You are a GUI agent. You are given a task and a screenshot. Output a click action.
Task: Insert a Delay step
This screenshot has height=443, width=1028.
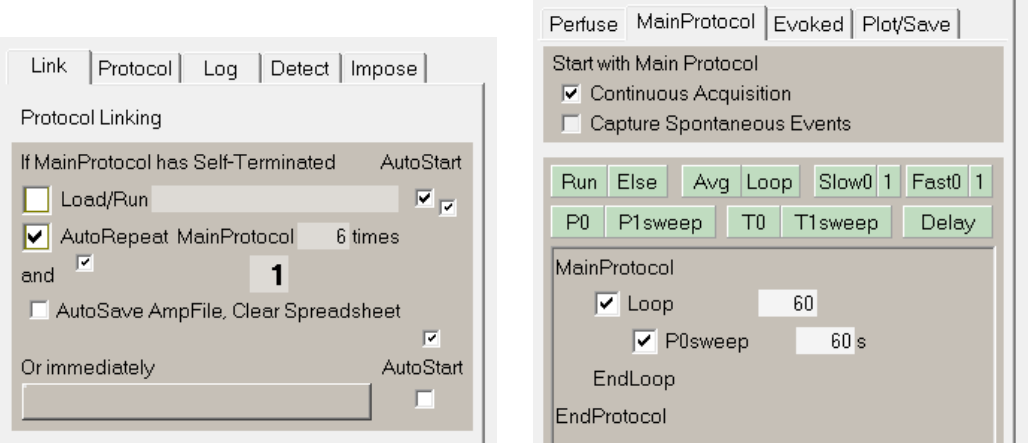coord(947,222)
